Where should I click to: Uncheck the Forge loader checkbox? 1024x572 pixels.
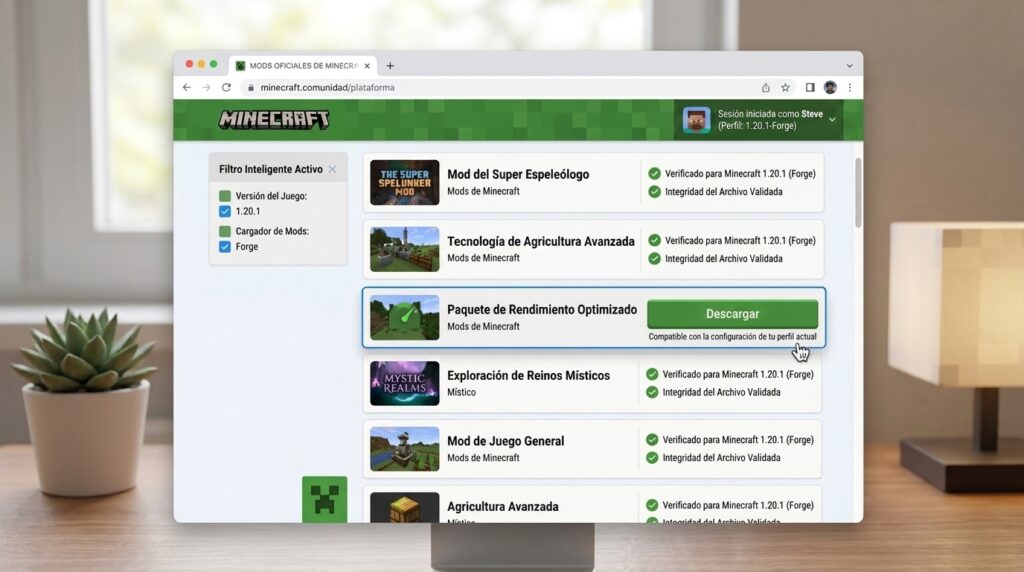coord(225,247)
